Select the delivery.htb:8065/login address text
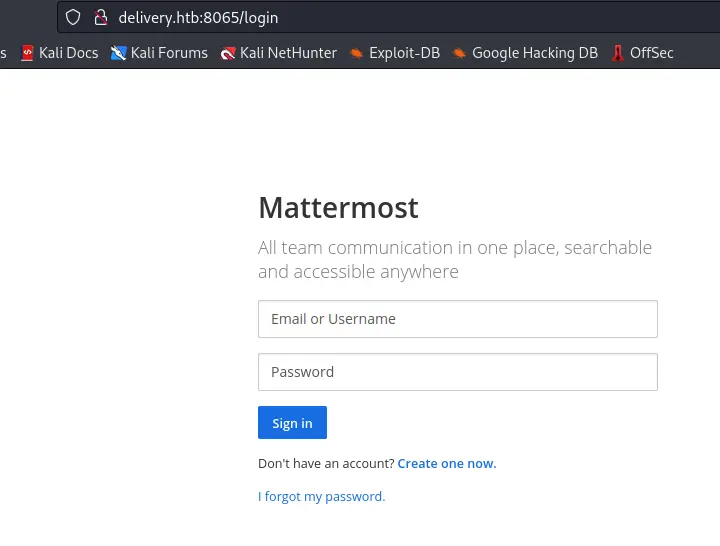Image resolution: width=720 pixels, height=546 pixels. pyautogui.click(x=198, y=17)
